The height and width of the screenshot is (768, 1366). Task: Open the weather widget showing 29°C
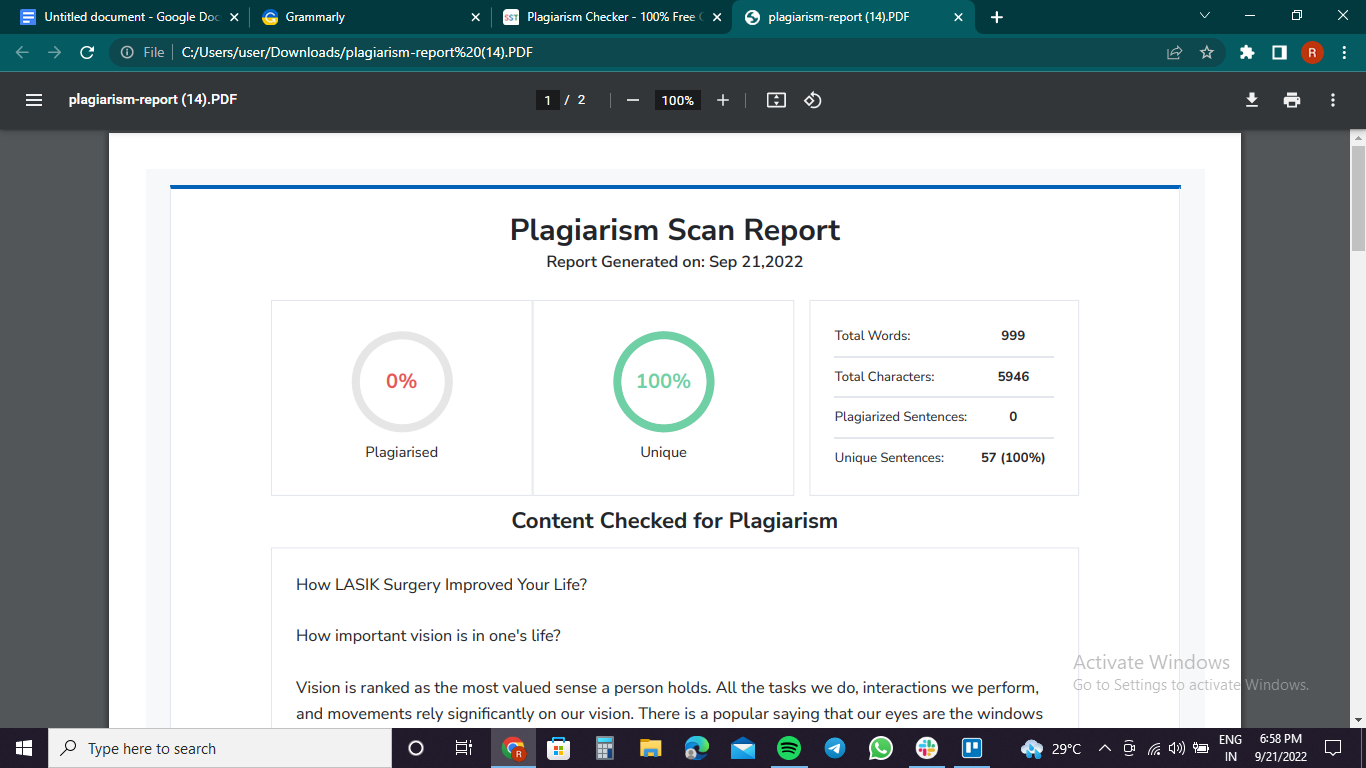[1051, 748]
